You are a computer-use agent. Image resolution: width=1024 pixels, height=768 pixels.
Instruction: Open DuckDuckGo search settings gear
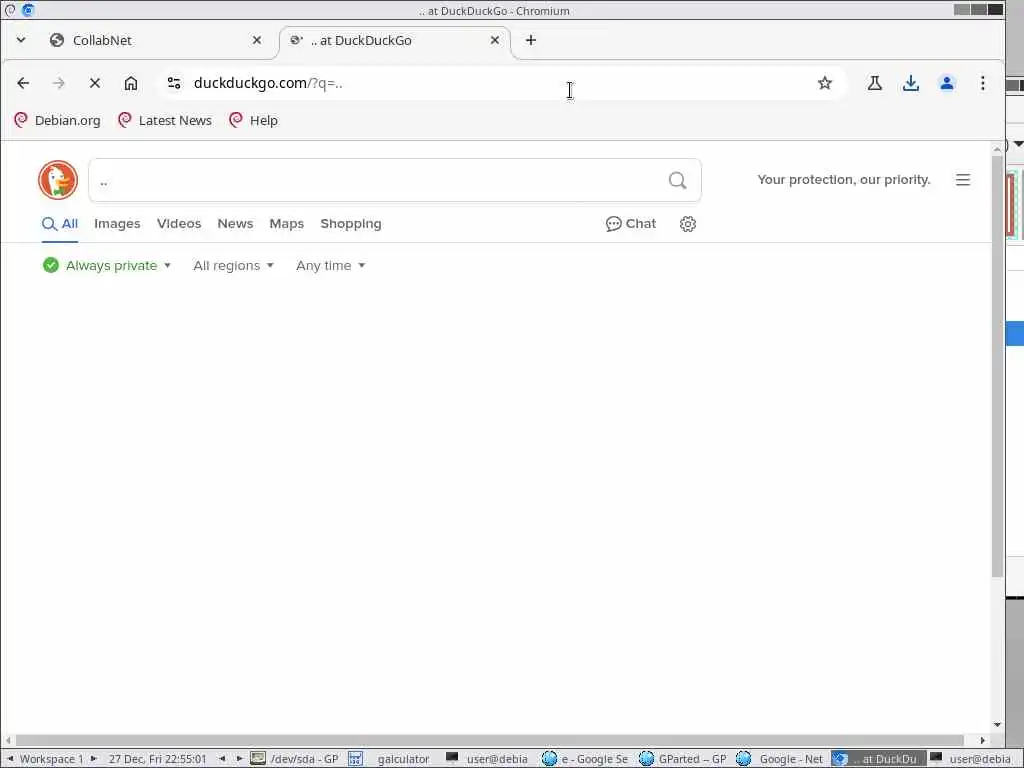(x=688, y=224)
